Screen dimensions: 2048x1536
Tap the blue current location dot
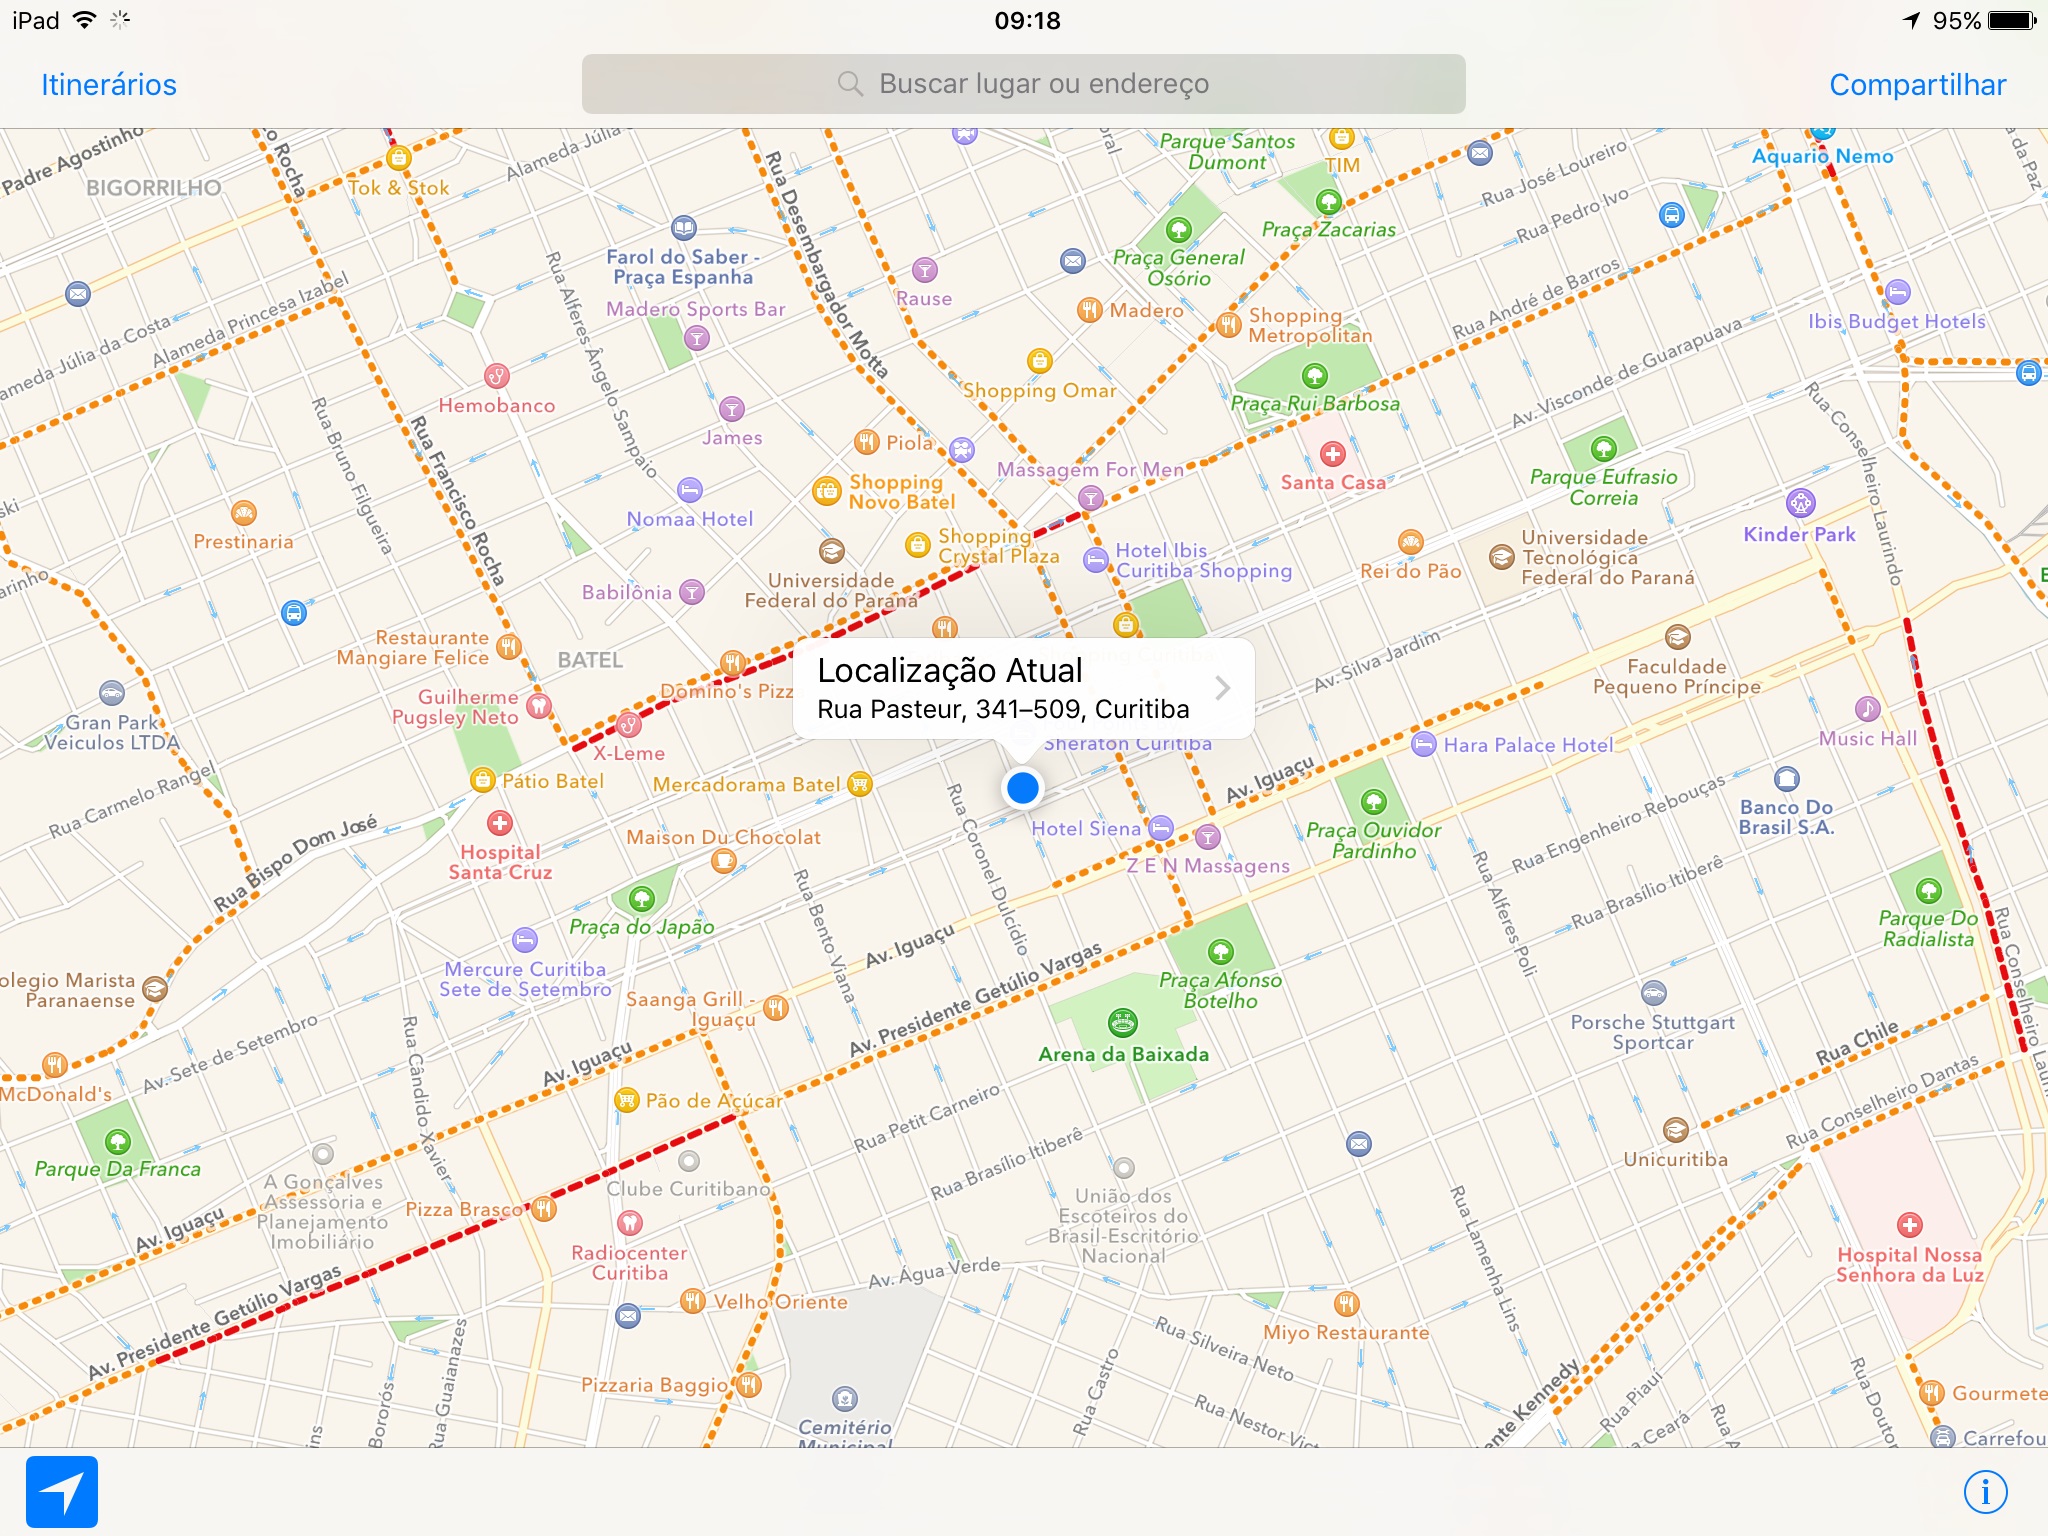(x=1022, y=788)
